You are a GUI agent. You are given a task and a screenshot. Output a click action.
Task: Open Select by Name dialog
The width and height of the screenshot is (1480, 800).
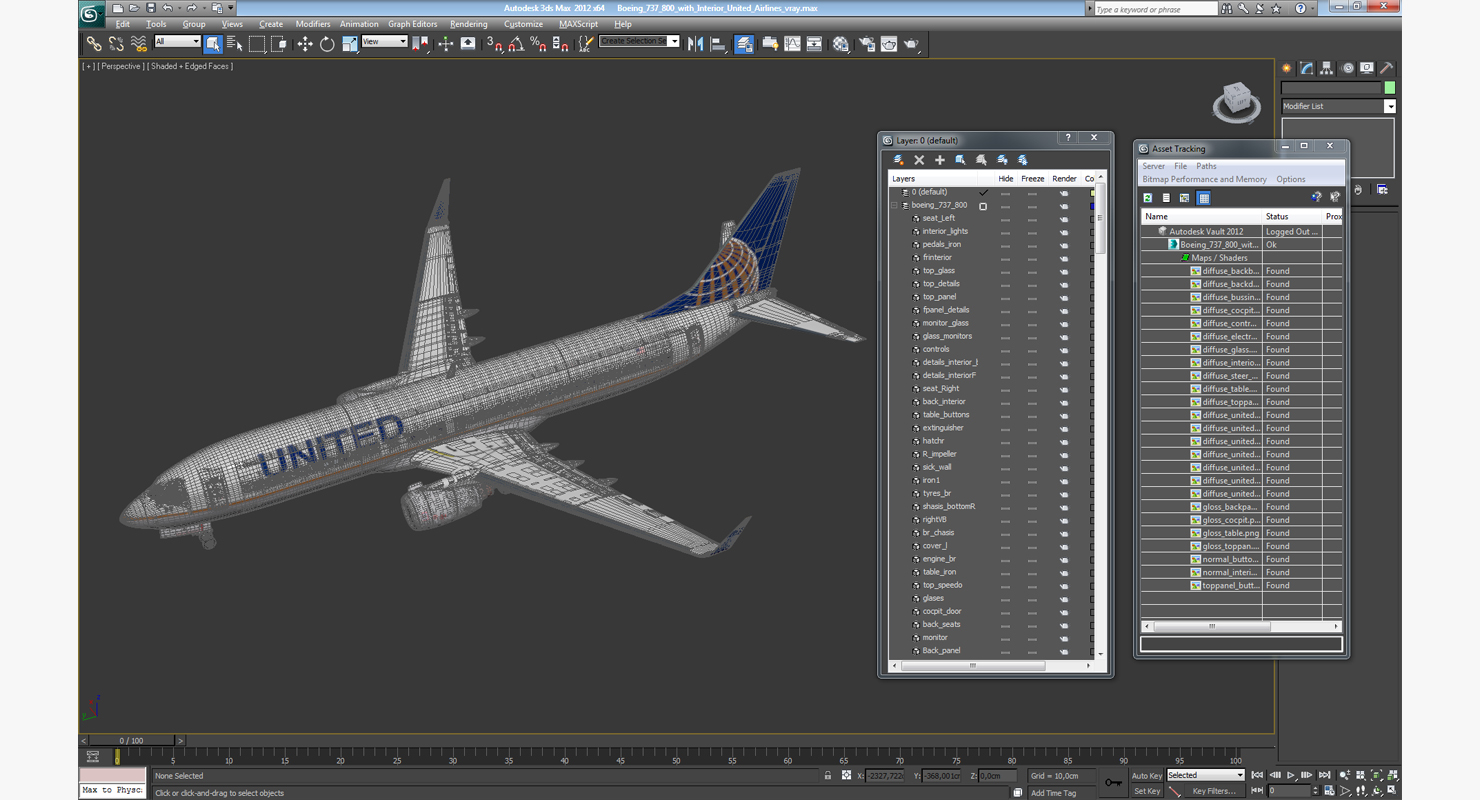coord(235,43)
